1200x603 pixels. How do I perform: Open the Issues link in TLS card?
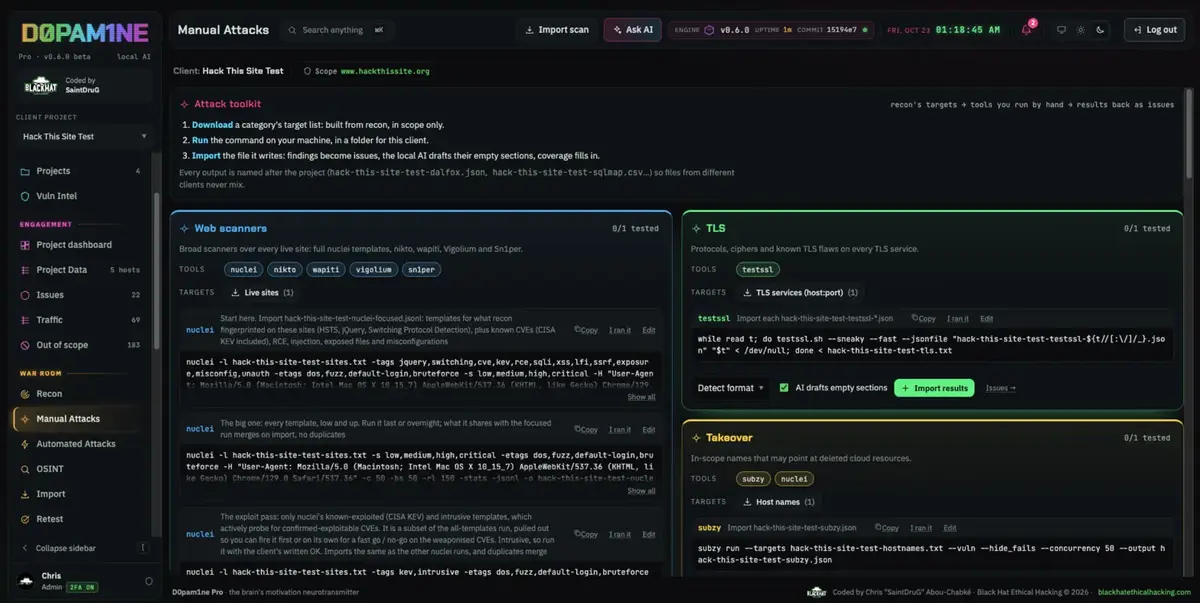(1000, 388)
